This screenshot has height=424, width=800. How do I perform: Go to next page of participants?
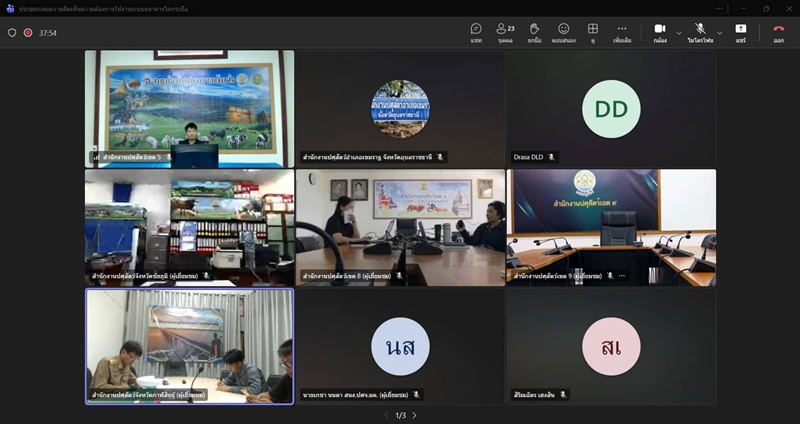coord(414,415)
